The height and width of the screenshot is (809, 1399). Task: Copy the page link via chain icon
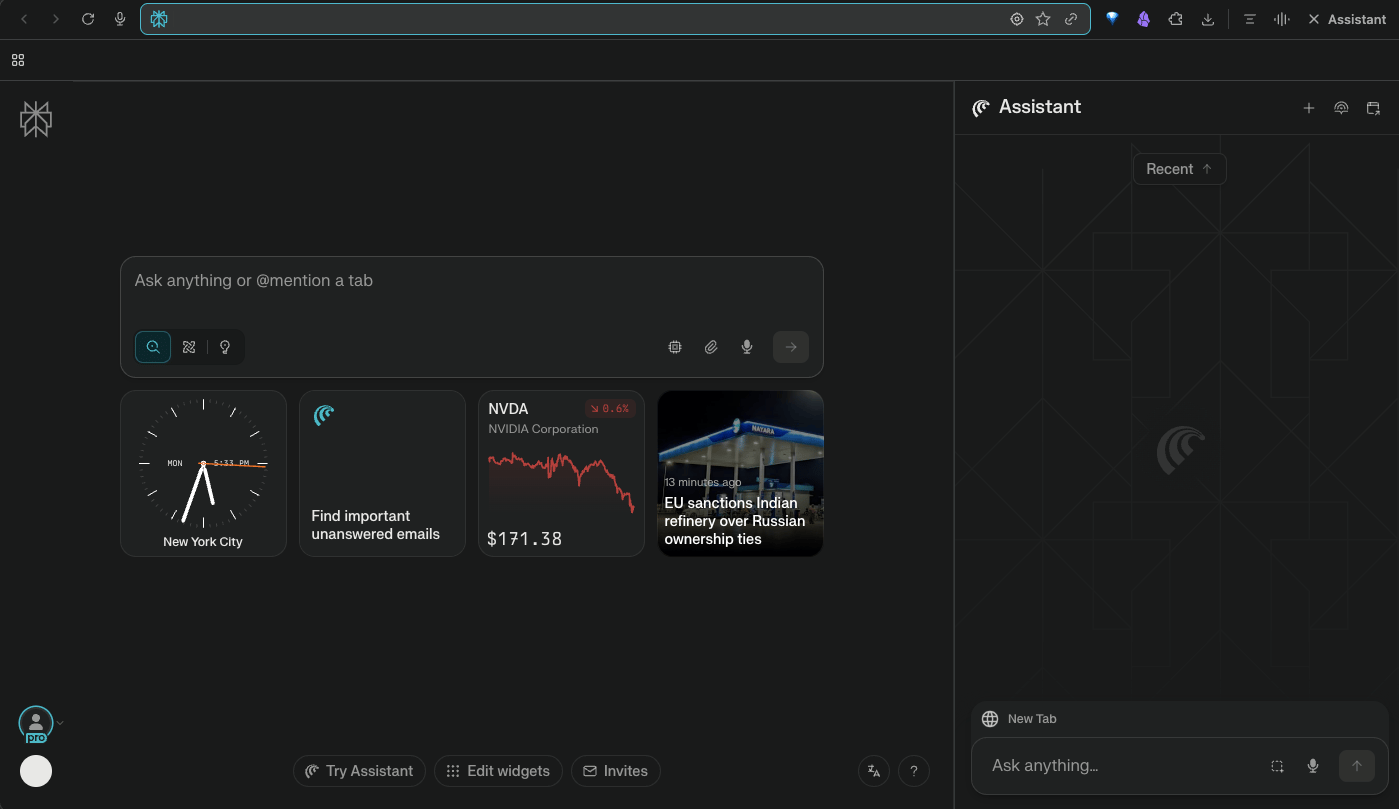1071,19
